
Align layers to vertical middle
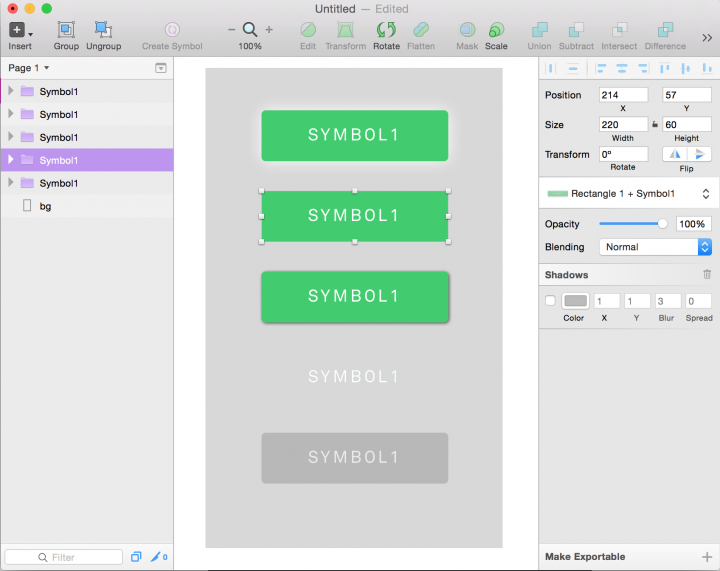click(x=686, y=69)
